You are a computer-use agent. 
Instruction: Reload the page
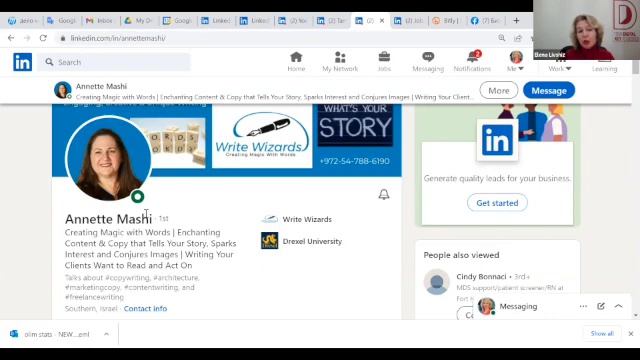(43, 38)
